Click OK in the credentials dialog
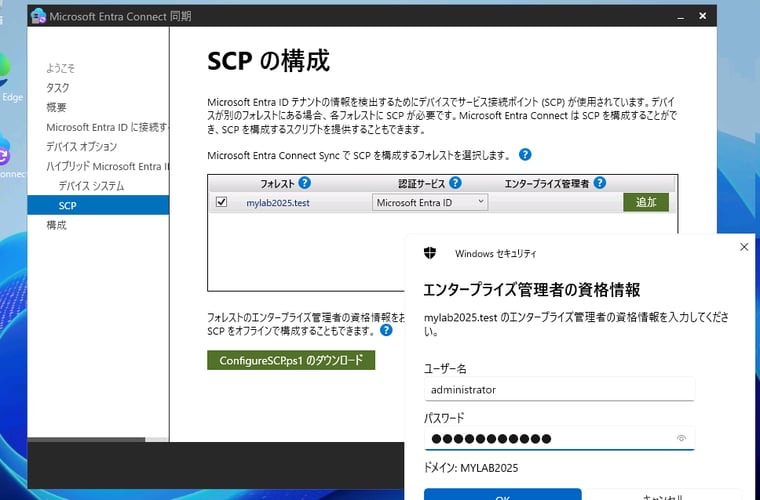Image resolution: width=760 pixels, height=500 pixels. [503, 494]
